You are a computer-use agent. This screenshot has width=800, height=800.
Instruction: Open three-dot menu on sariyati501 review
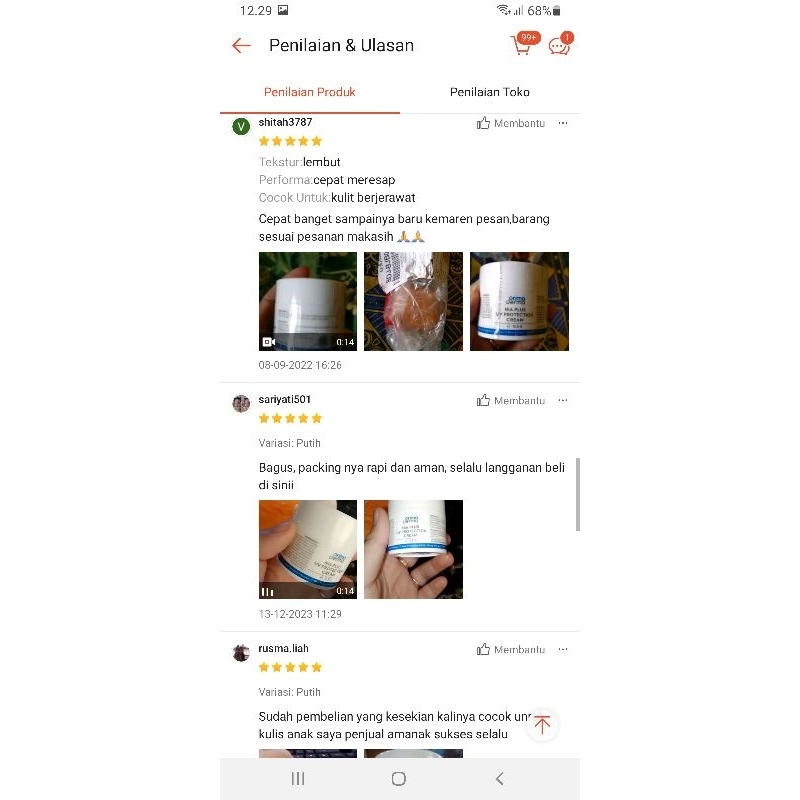point(563,400)
